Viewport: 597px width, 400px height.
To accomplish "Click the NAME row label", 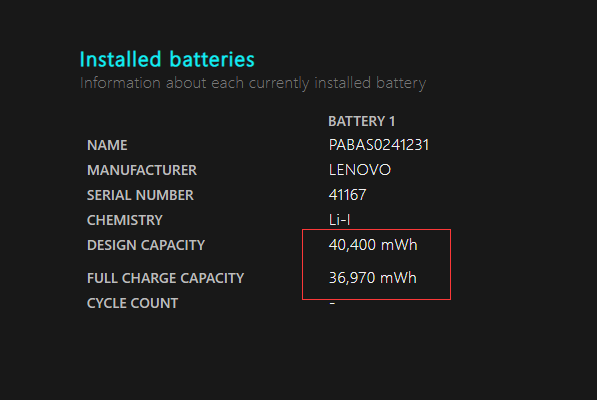I will (107, 145).
